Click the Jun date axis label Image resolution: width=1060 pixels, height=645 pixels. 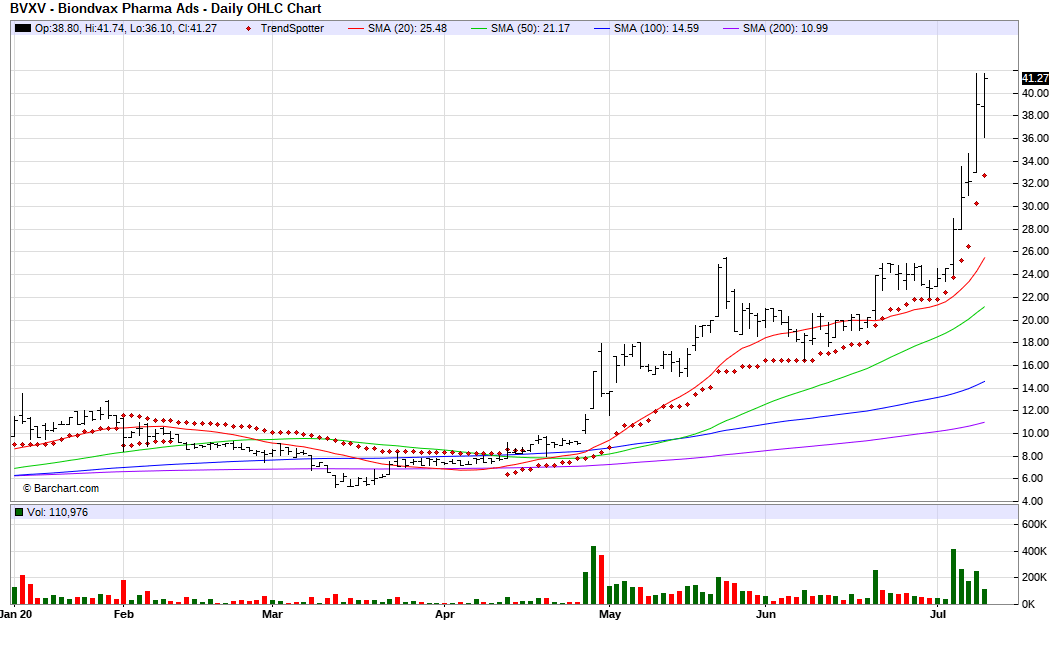pyautogui.click(x=766, y=615)
